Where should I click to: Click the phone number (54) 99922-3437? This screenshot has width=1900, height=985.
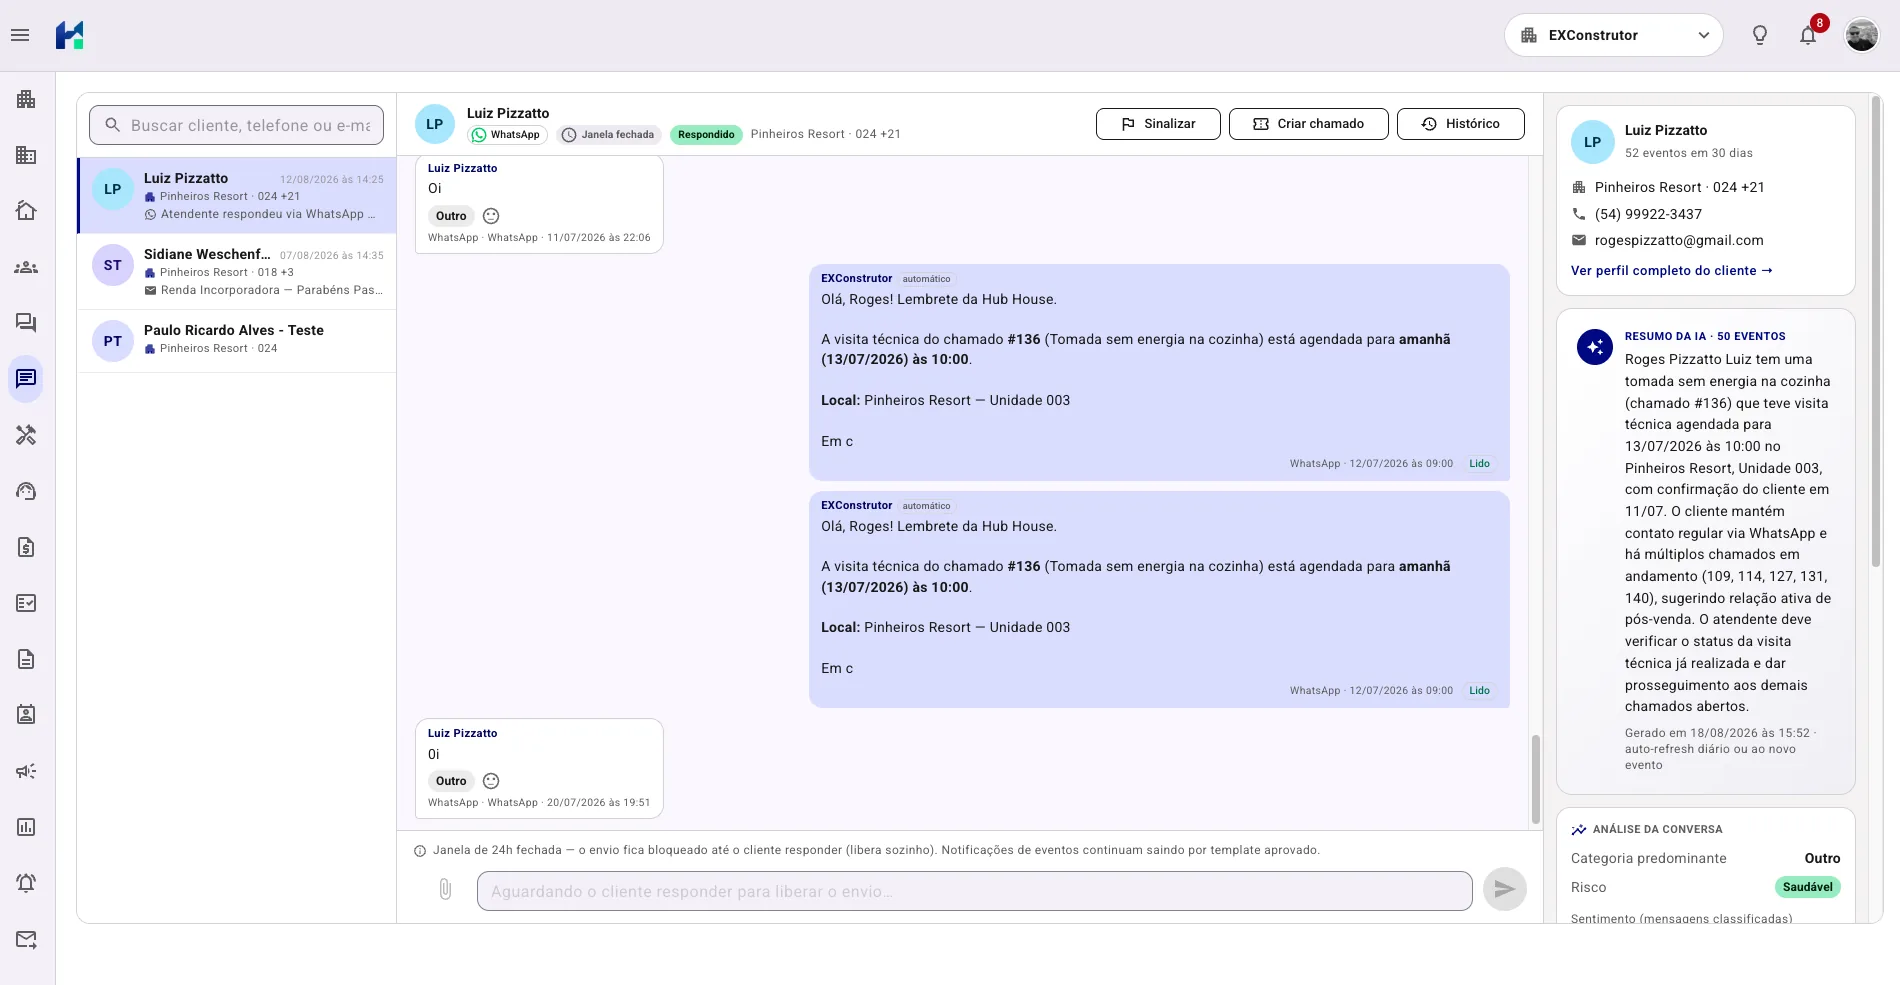pos(1648,214)
